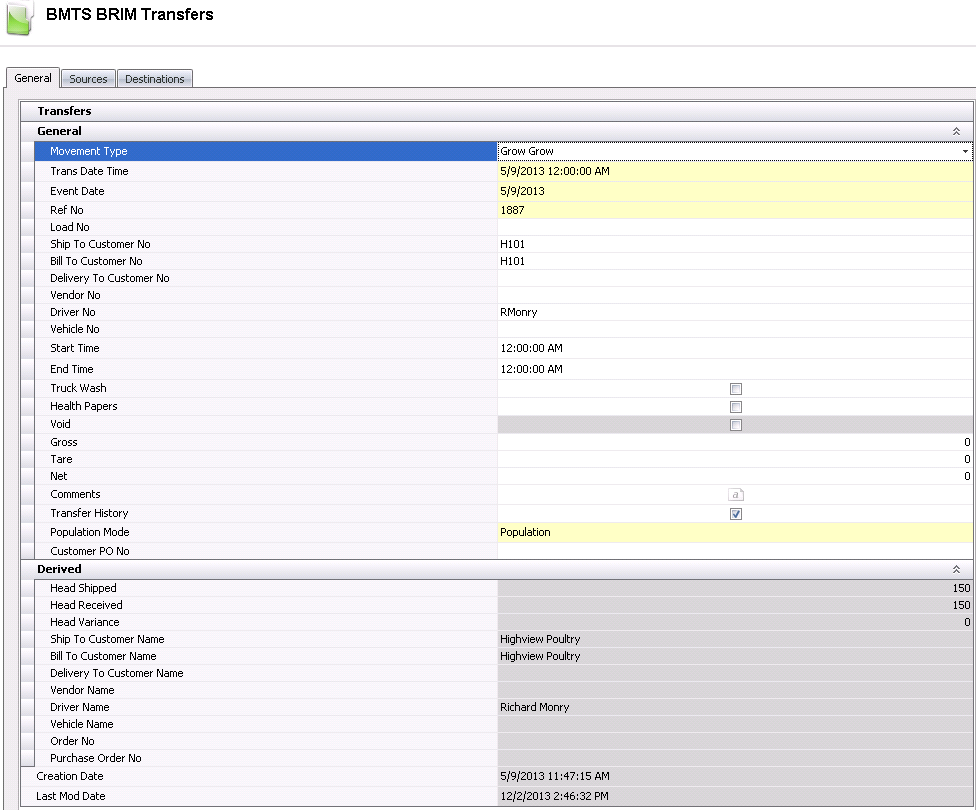Open the Movement Type dropdown
Viewport: 976px width, 810px height.
[x=965, y=152]
